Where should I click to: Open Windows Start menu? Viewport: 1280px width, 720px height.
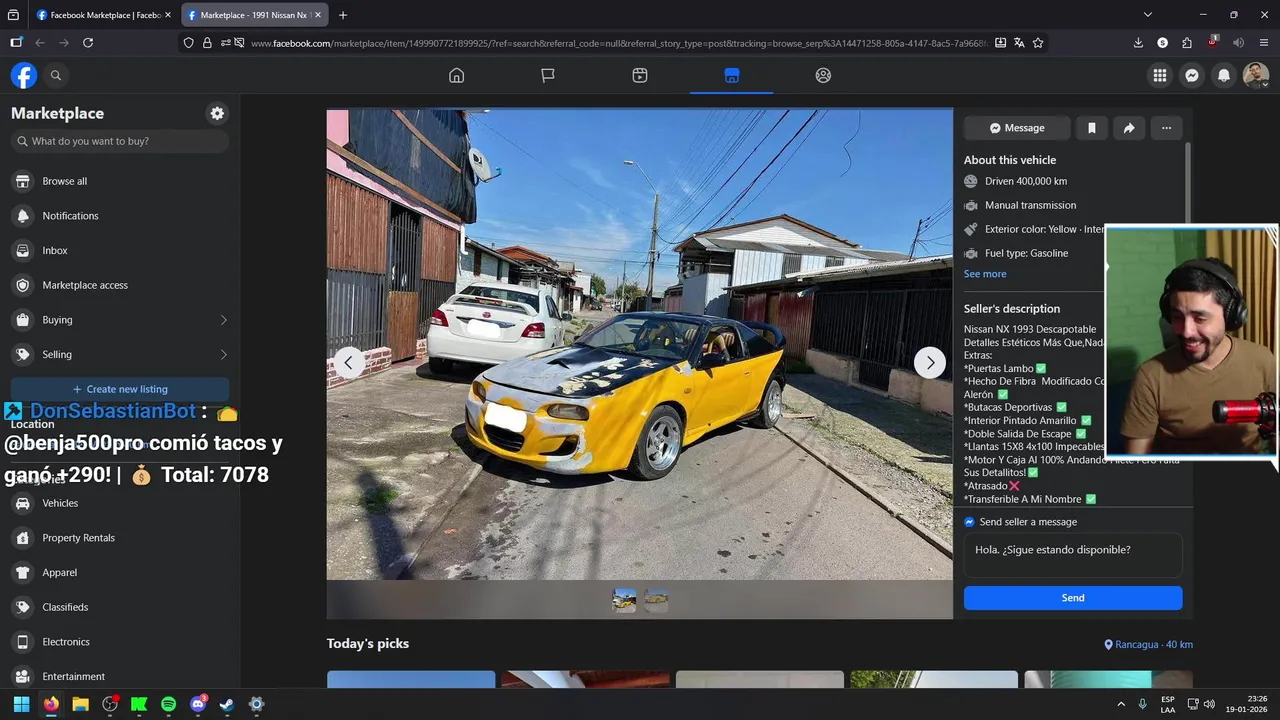pos(21,704)
